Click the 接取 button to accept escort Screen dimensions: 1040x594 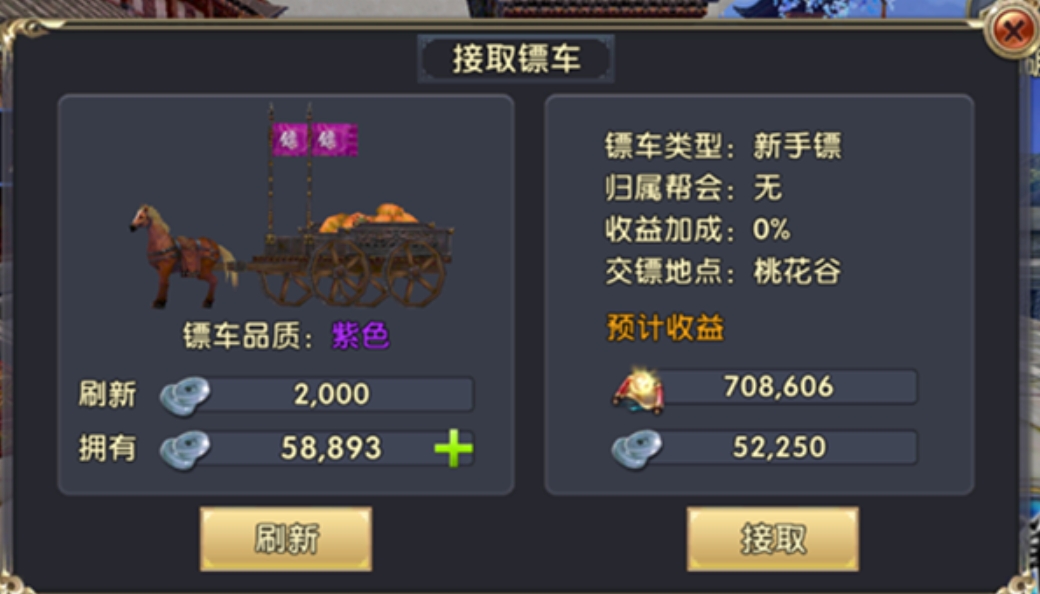pyautogui.click(x=773, y=539)
